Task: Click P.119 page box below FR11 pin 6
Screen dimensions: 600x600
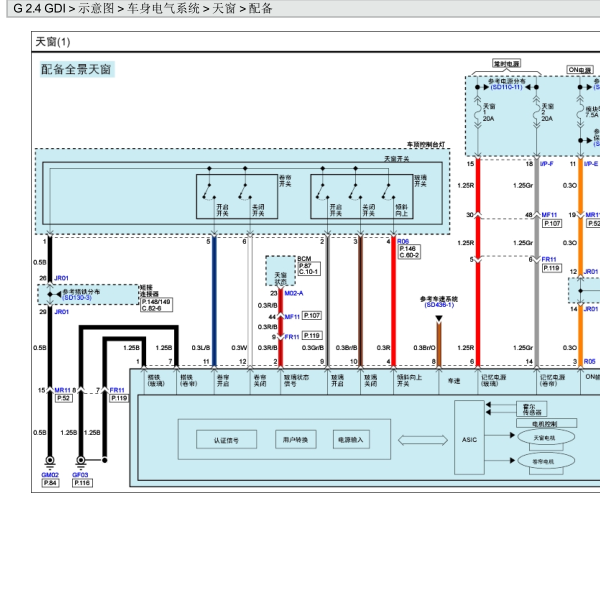Action: pyautogui.click(x=552, y=268)
